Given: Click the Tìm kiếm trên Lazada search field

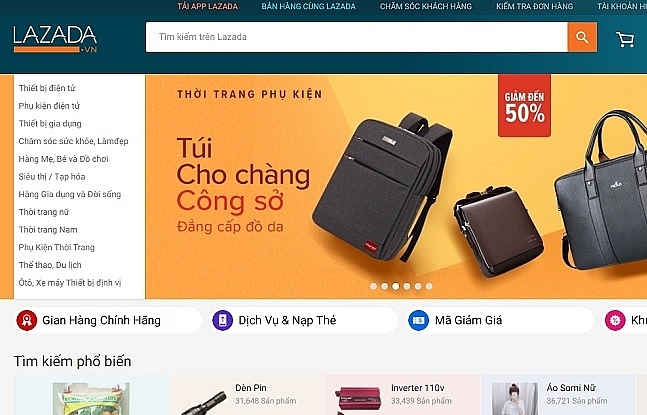Looking at the screenshot, I should 357,37.
